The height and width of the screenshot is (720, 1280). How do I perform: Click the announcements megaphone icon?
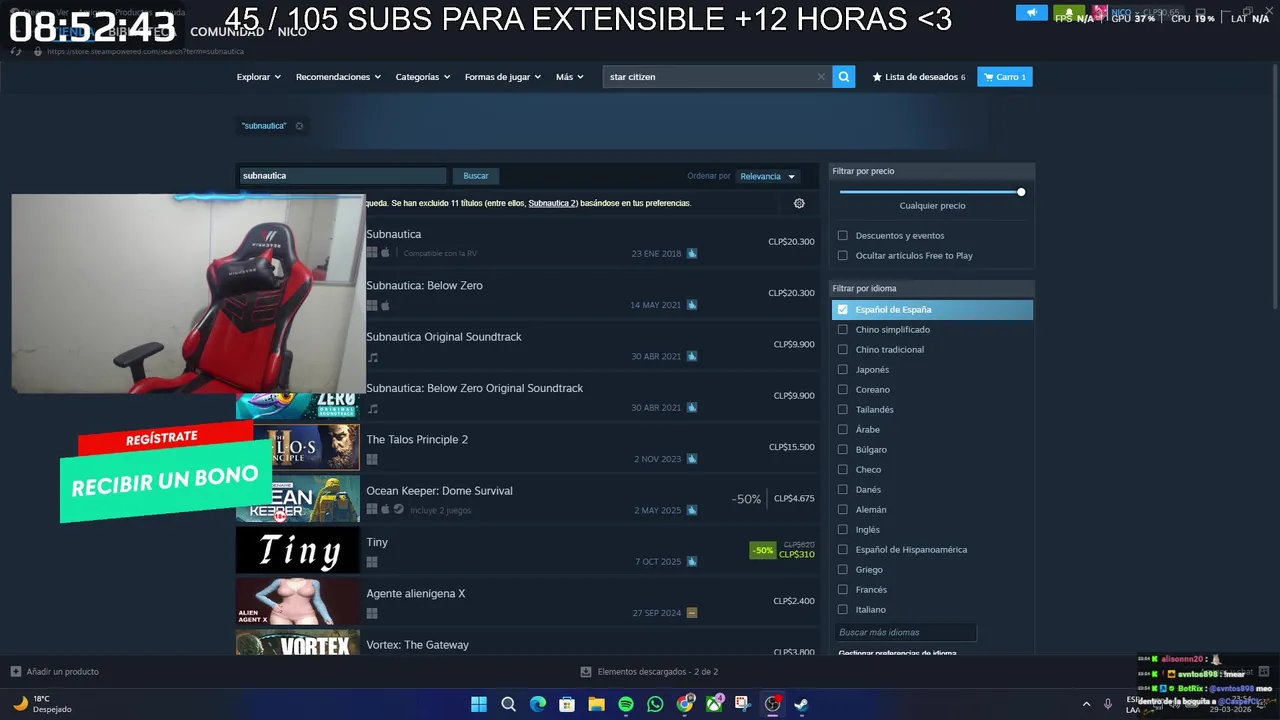(x=1031, y=13)
